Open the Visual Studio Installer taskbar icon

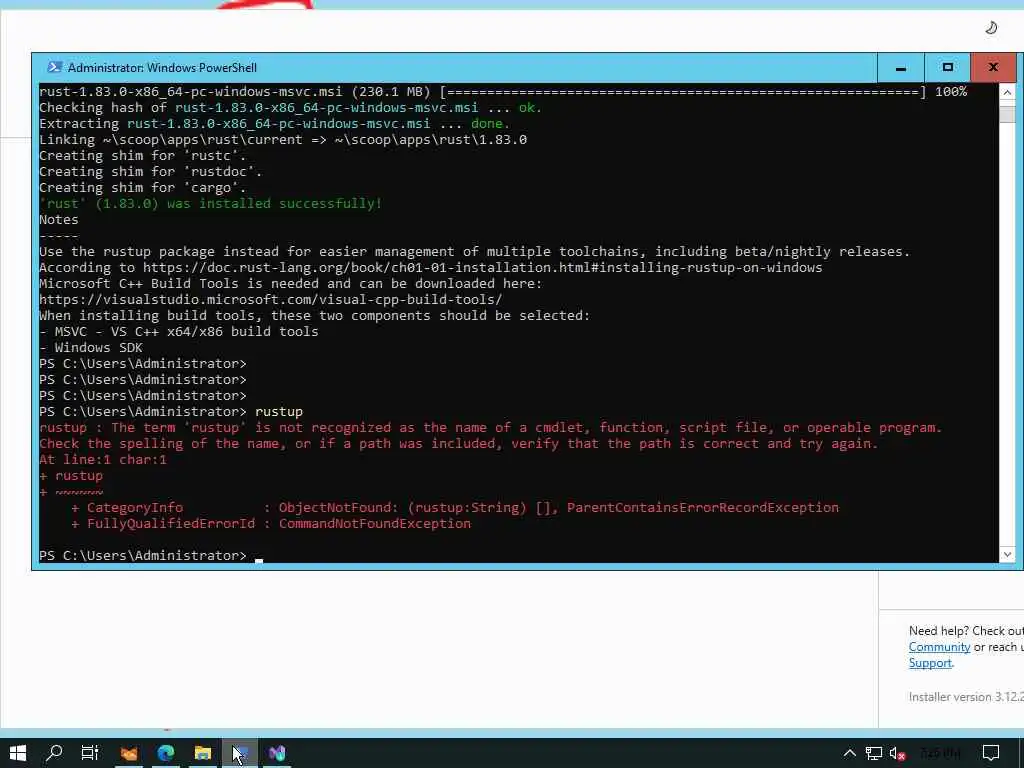tap(277, 753)
